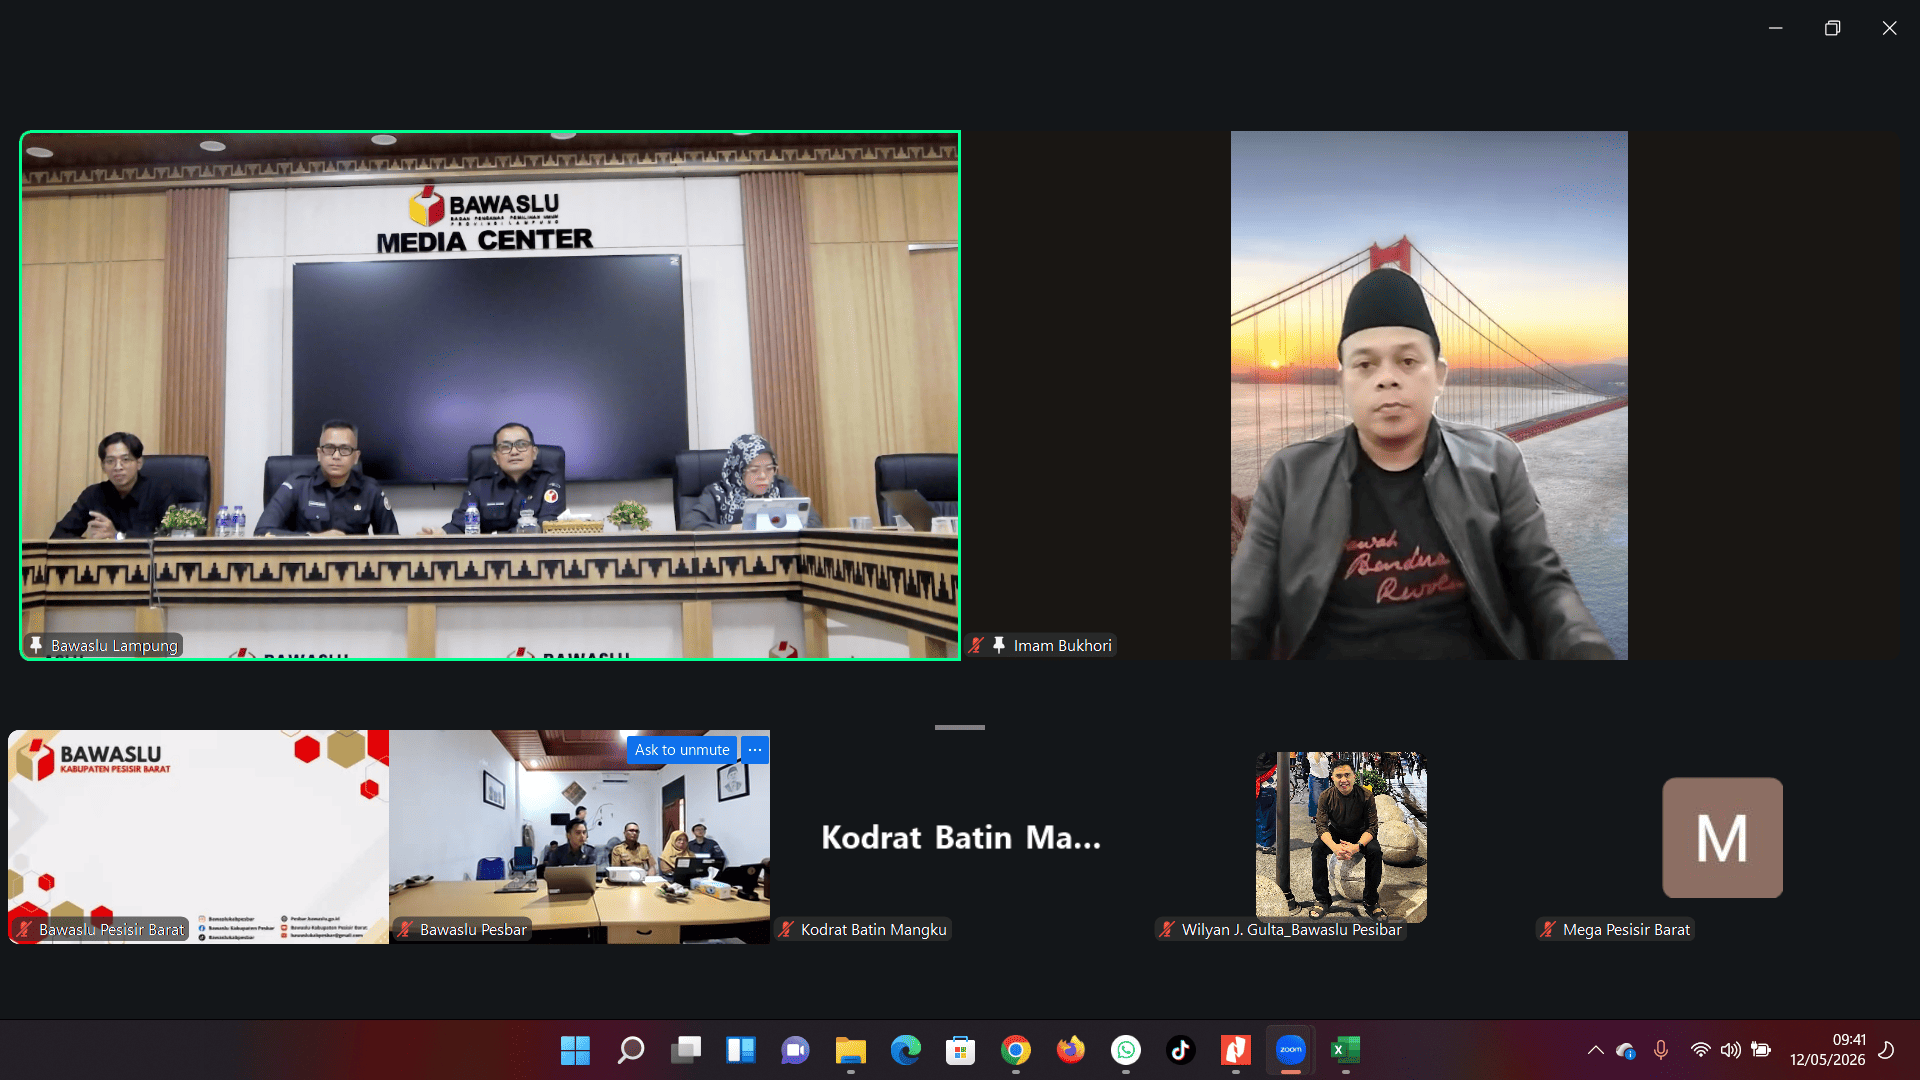
Task: Open TikTok from the taskbar
Action: (1180, 1050)
